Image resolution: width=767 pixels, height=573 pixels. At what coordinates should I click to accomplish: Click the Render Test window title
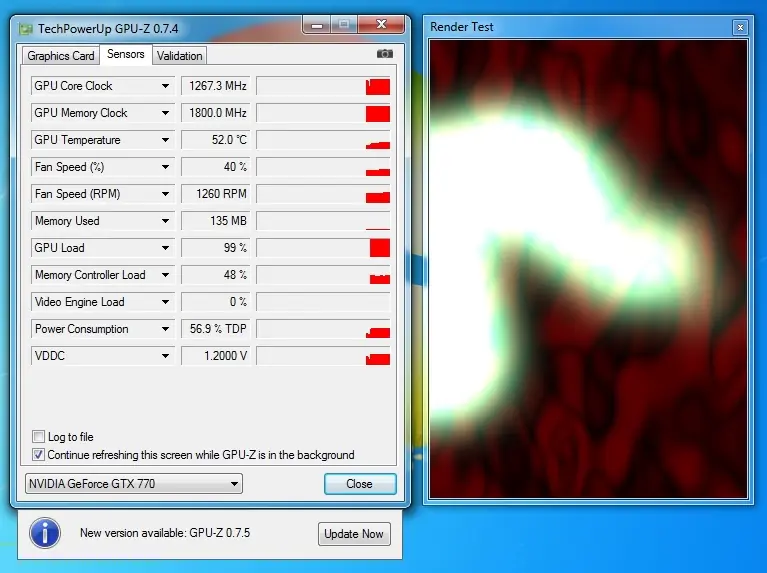461,27
